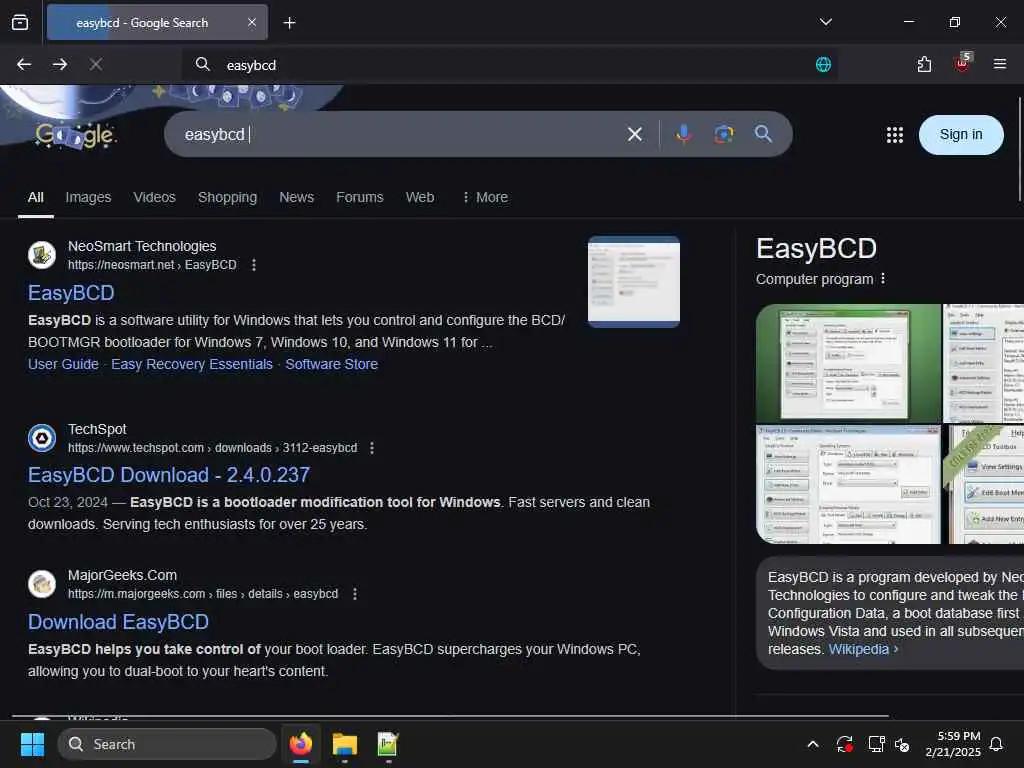Open File Explorer from taskbar
The width and height of the screenshot is (1024, 768).
pyautogui.click(x=344, y=744)
